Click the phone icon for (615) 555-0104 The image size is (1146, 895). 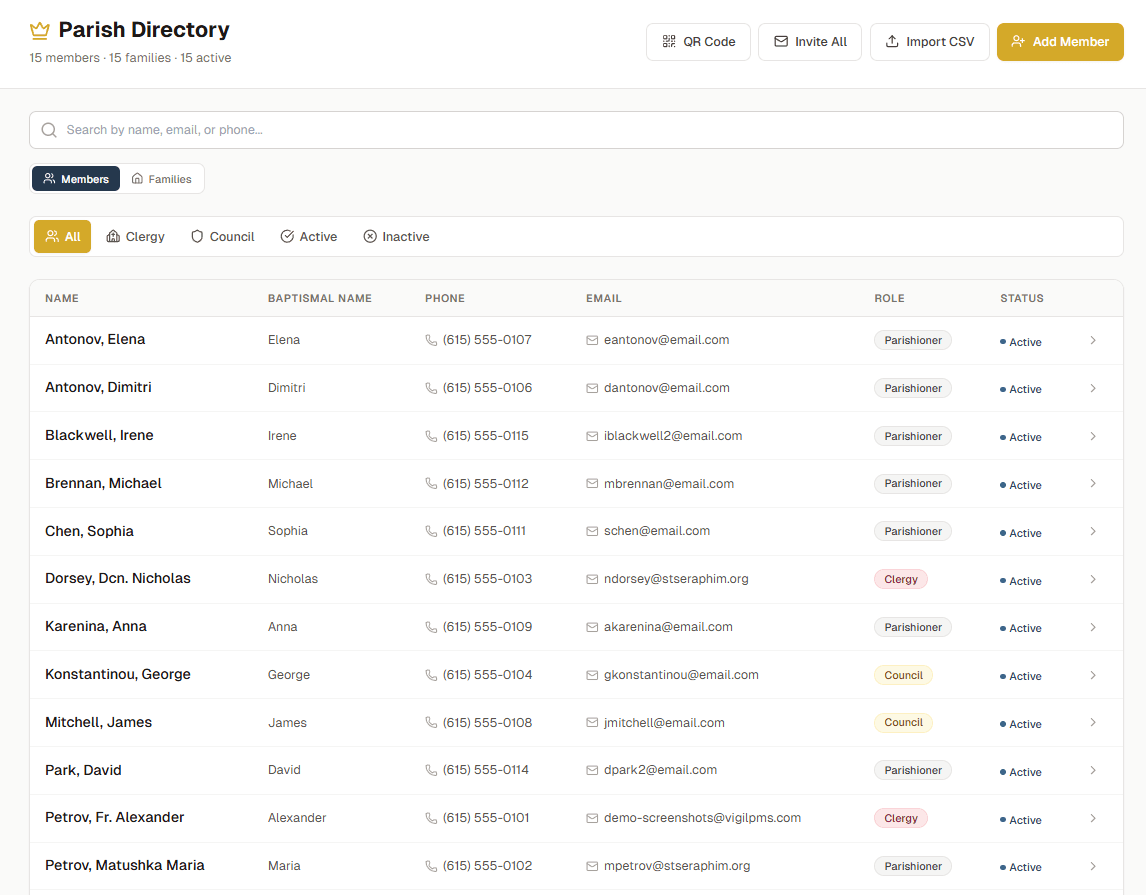pos(431,675)
